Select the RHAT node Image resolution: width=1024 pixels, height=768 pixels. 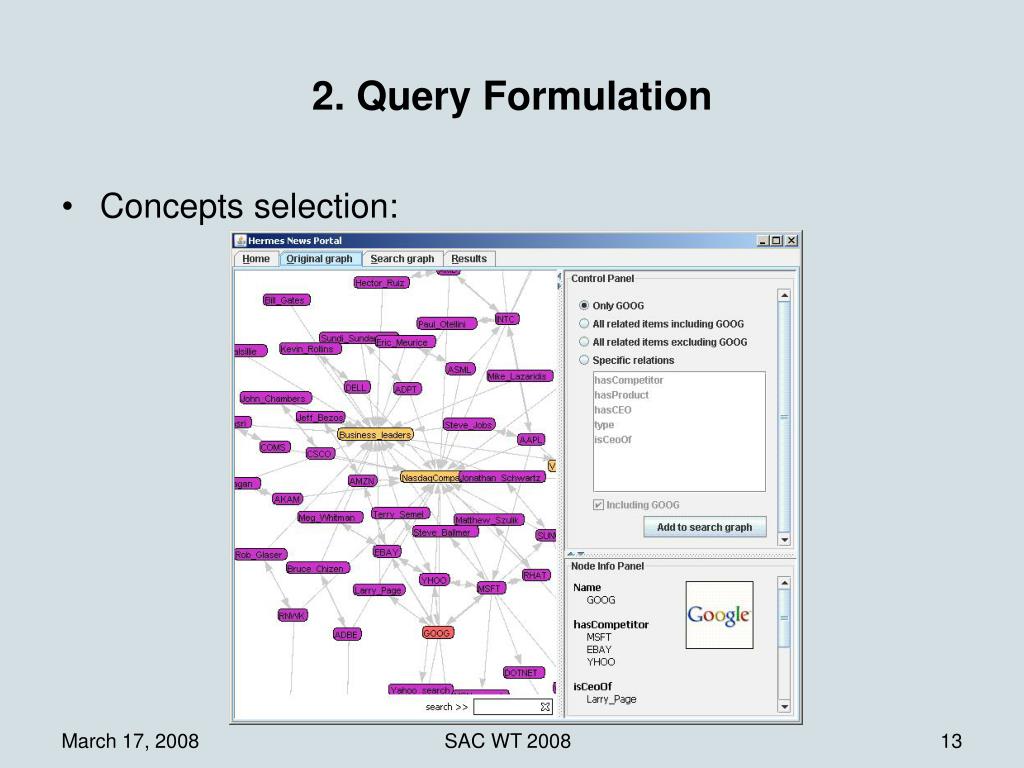536,575
